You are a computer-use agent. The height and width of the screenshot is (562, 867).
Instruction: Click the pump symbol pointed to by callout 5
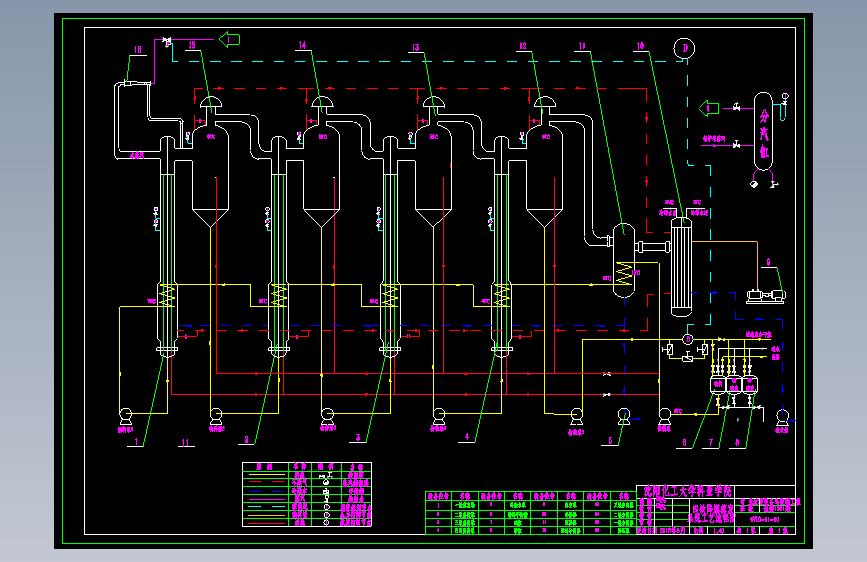coord(624,415)
